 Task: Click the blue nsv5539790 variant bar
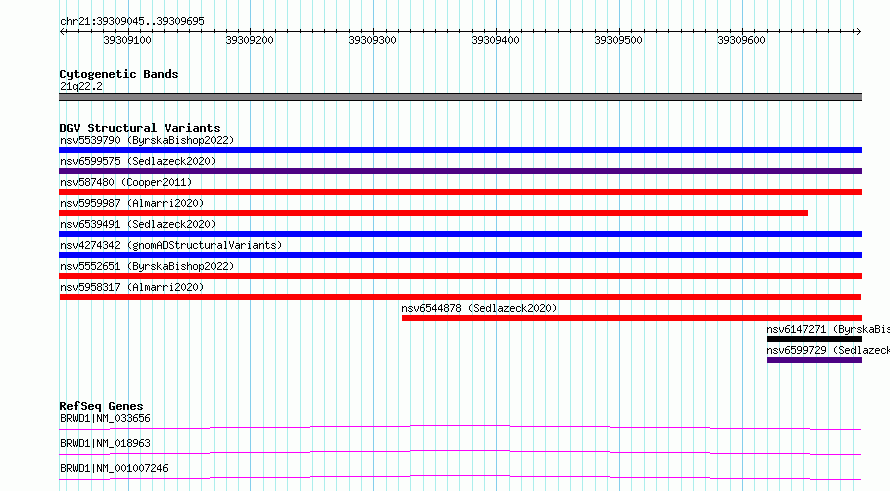(x=460, y=150)
